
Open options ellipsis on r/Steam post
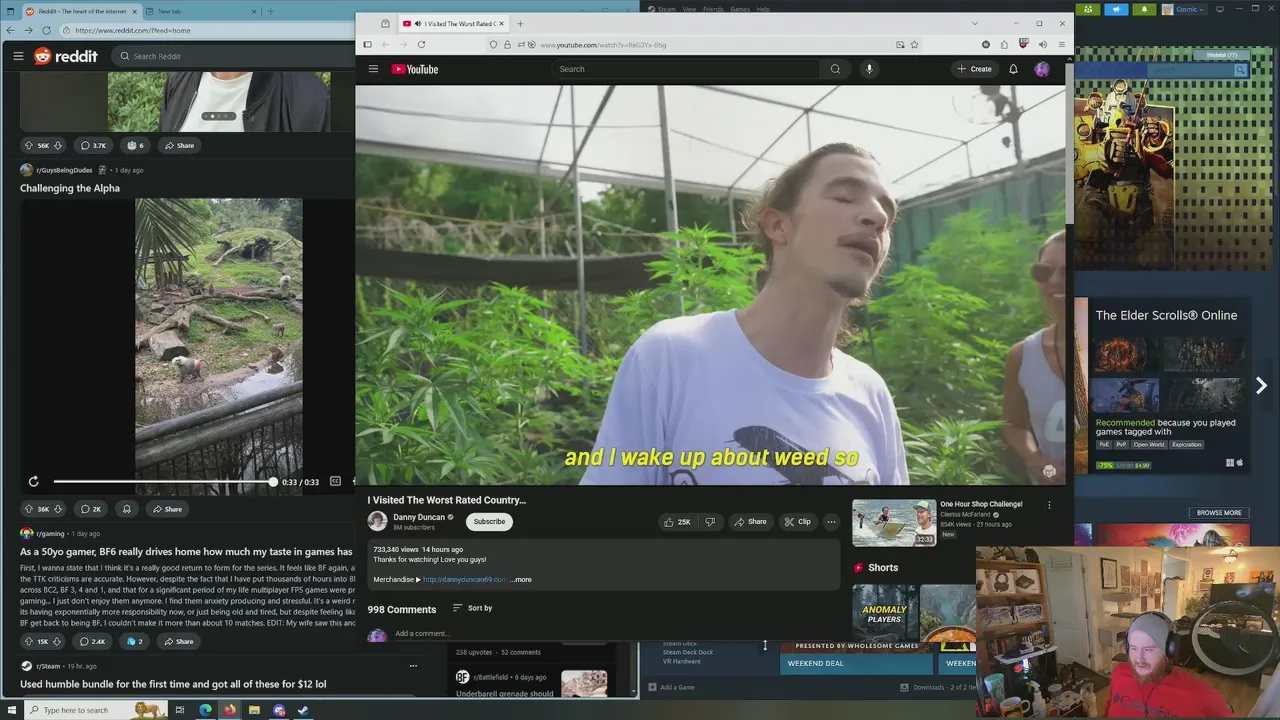coord(413,665)
